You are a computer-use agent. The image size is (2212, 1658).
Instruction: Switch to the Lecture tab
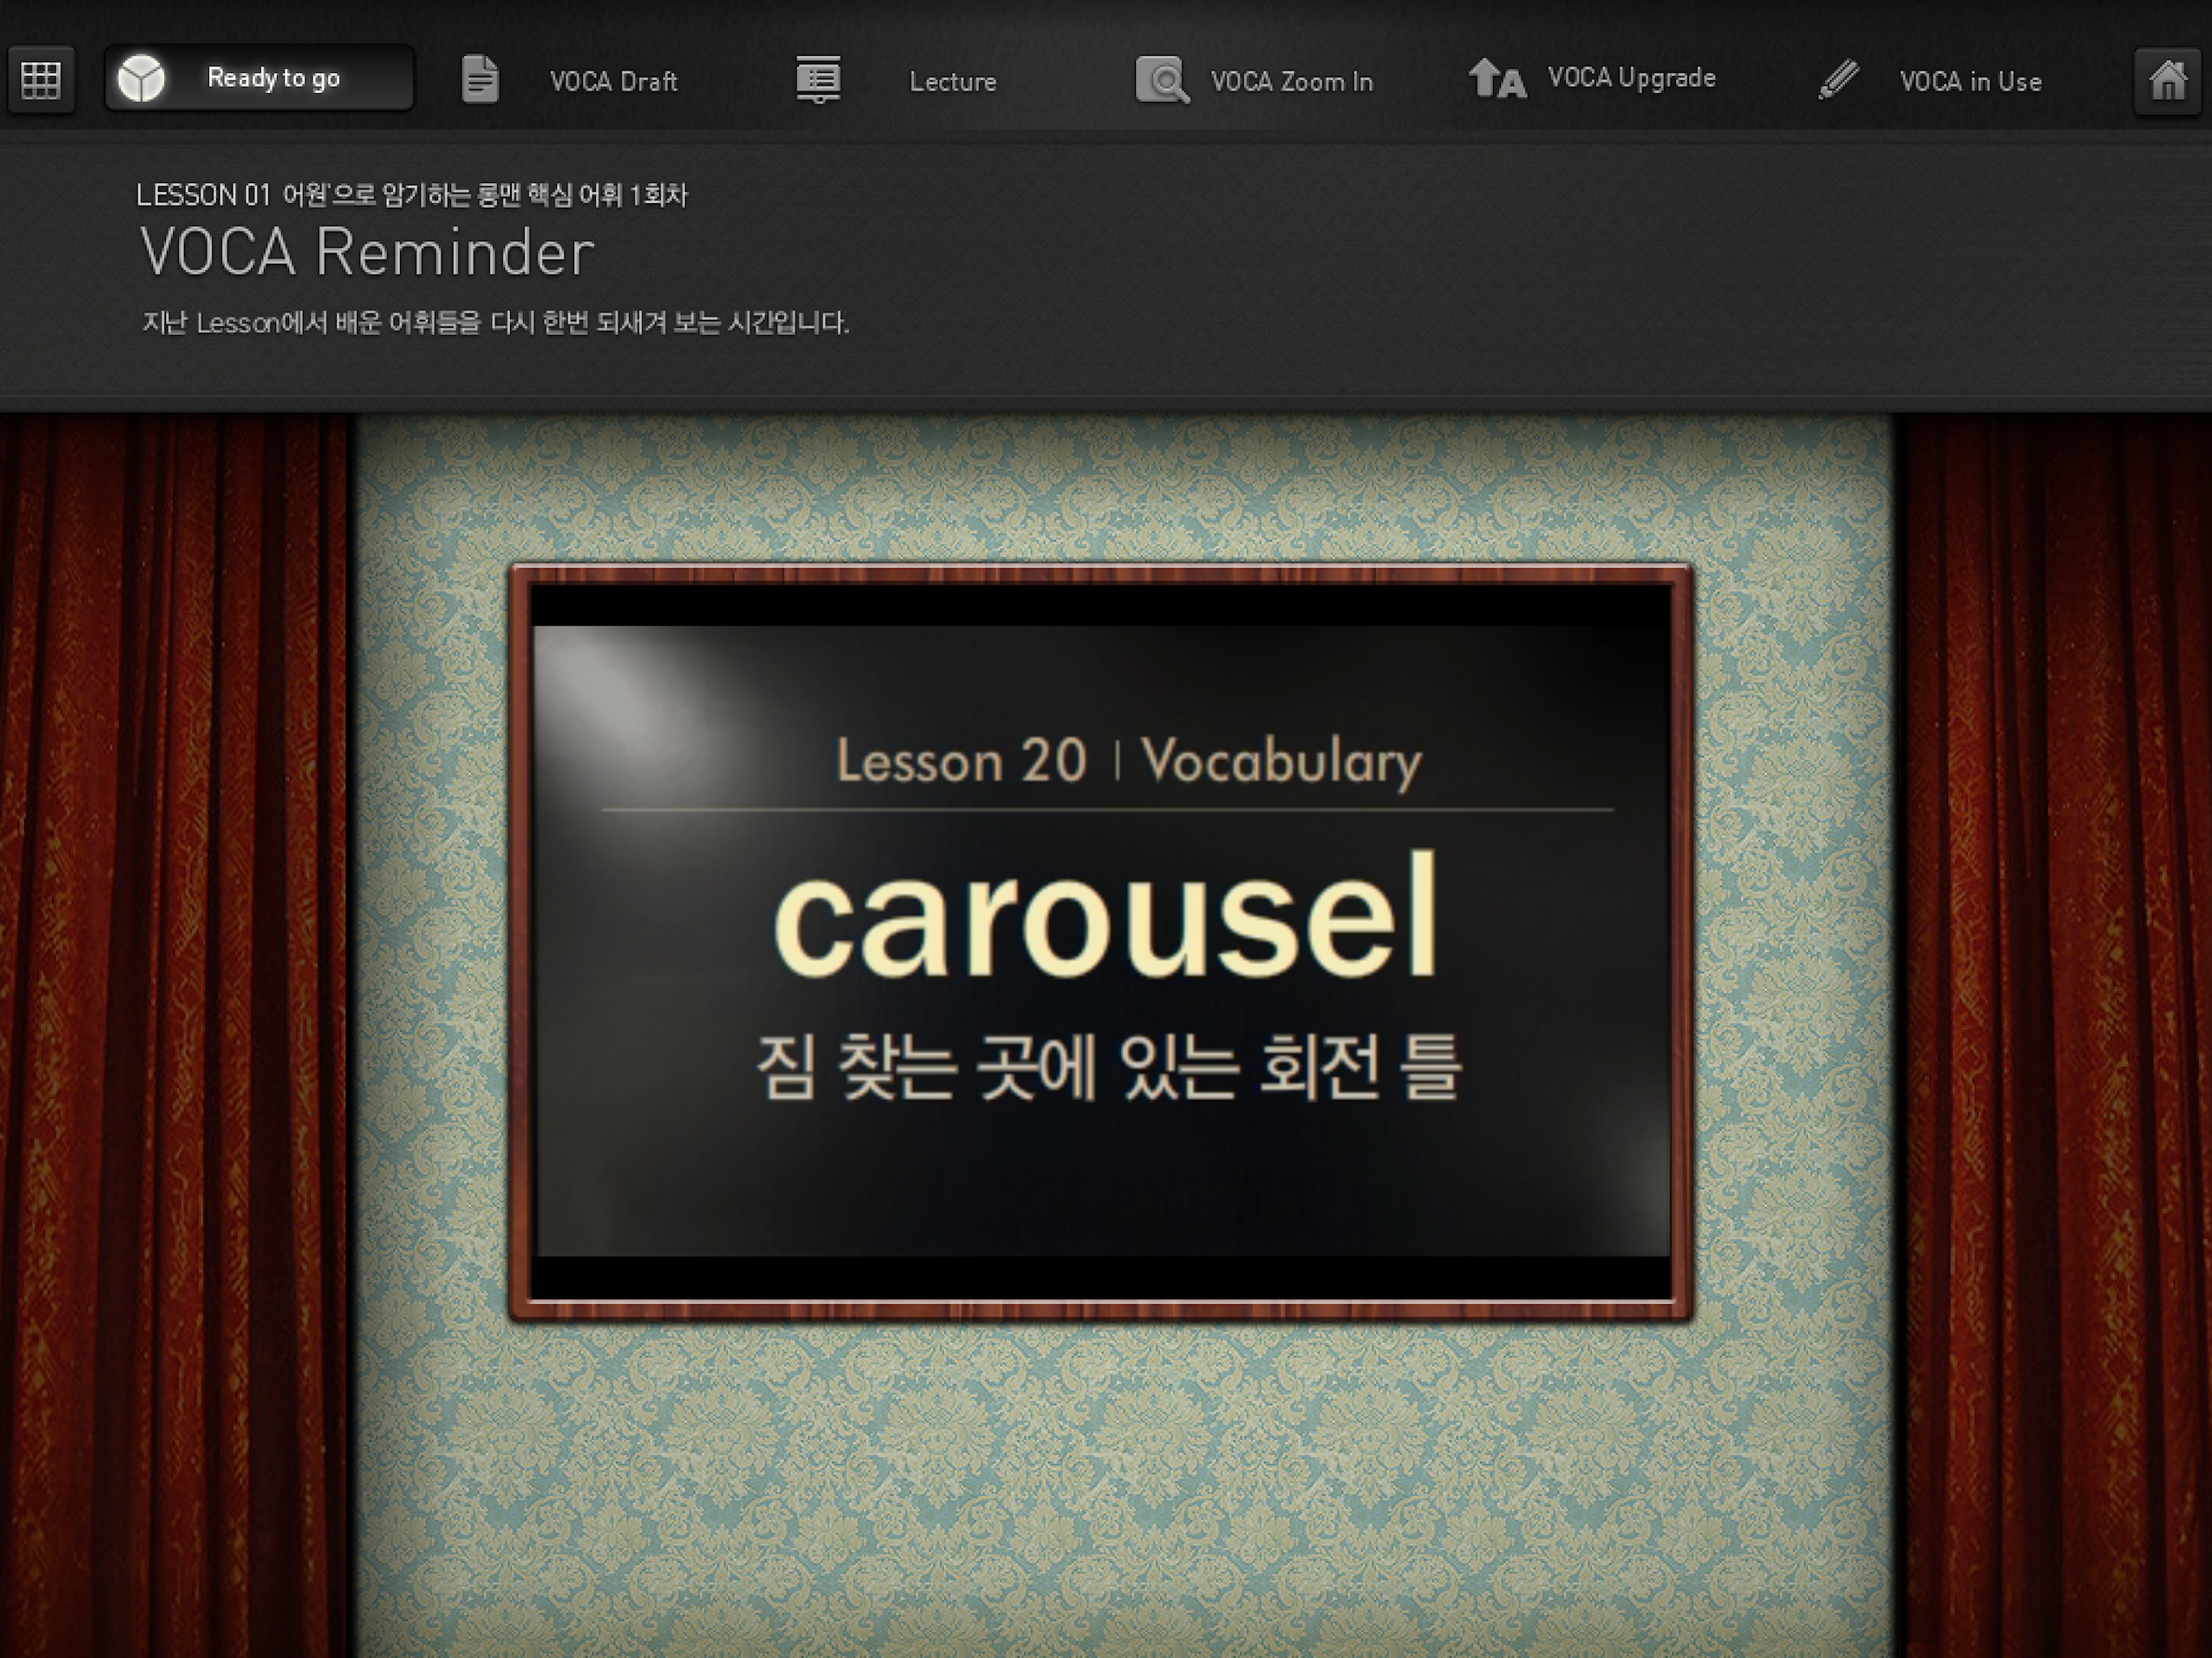coord(953,81)
